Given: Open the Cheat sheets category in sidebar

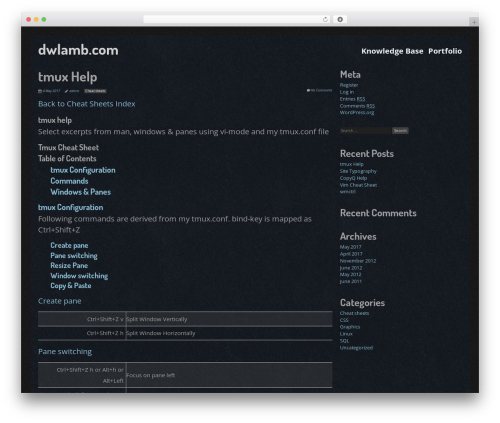Looking at the screenshot, I should 354,313.
